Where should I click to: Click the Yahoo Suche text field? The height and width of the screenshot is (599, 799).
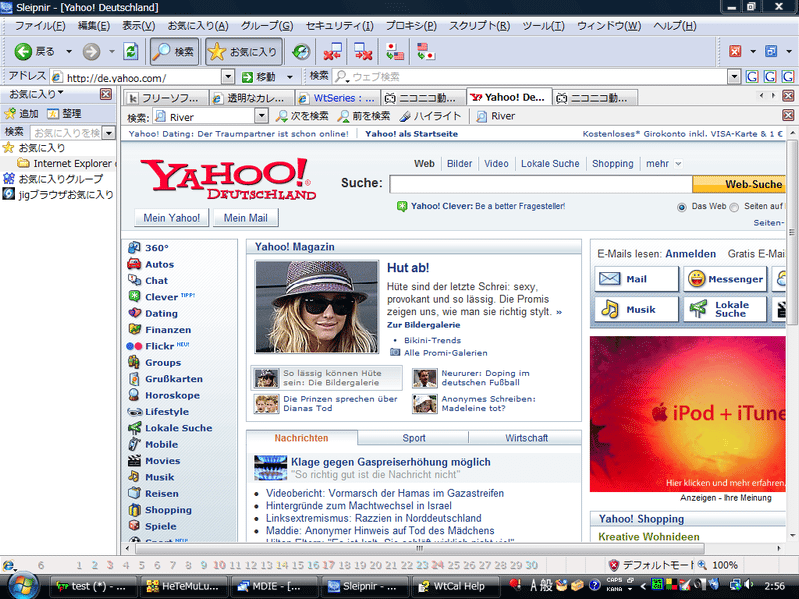coord(541,184)
